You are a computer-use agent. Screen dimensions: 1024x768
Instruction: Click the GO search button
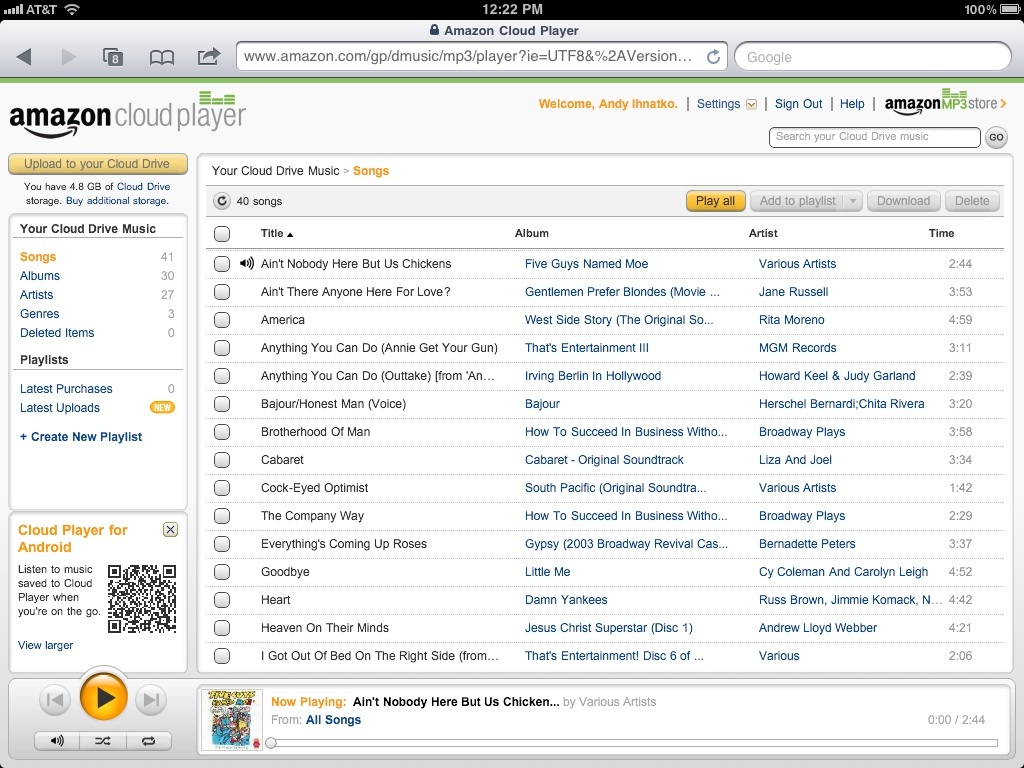pos(996,137)
